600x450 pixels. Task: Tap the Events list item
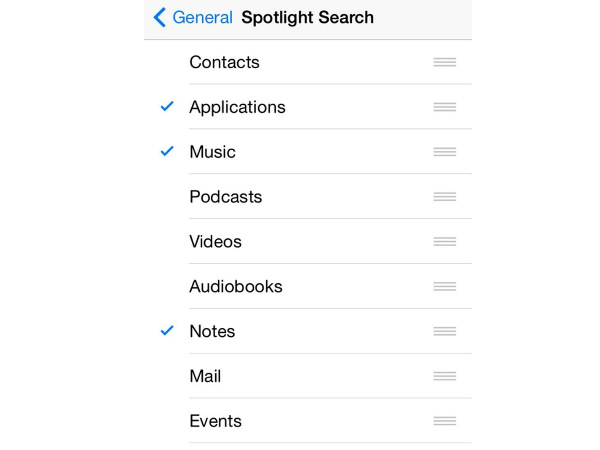[x=308, y=421]
